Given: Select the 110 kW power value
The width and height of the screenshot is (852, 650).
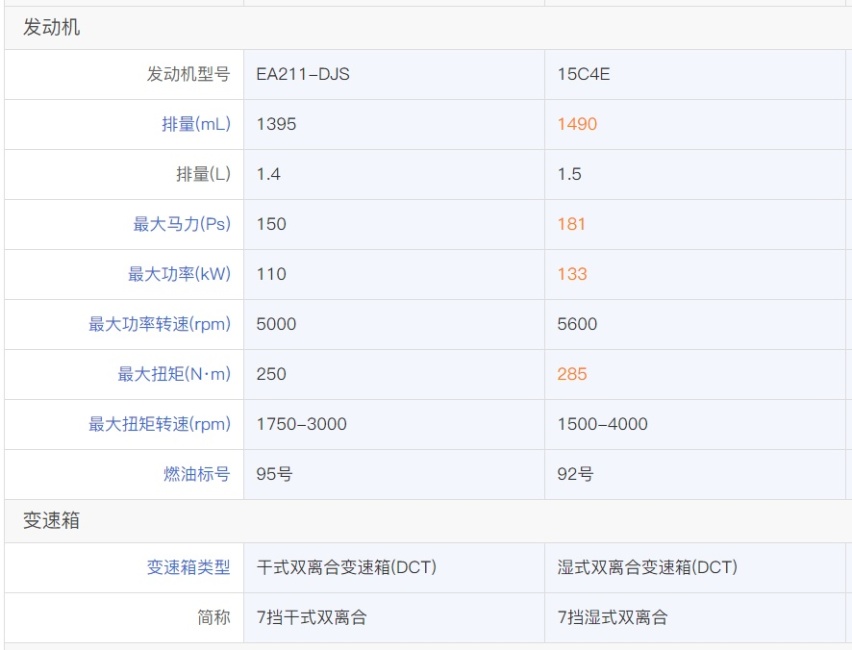Looking at the screenshot, I should coord(271,274).
